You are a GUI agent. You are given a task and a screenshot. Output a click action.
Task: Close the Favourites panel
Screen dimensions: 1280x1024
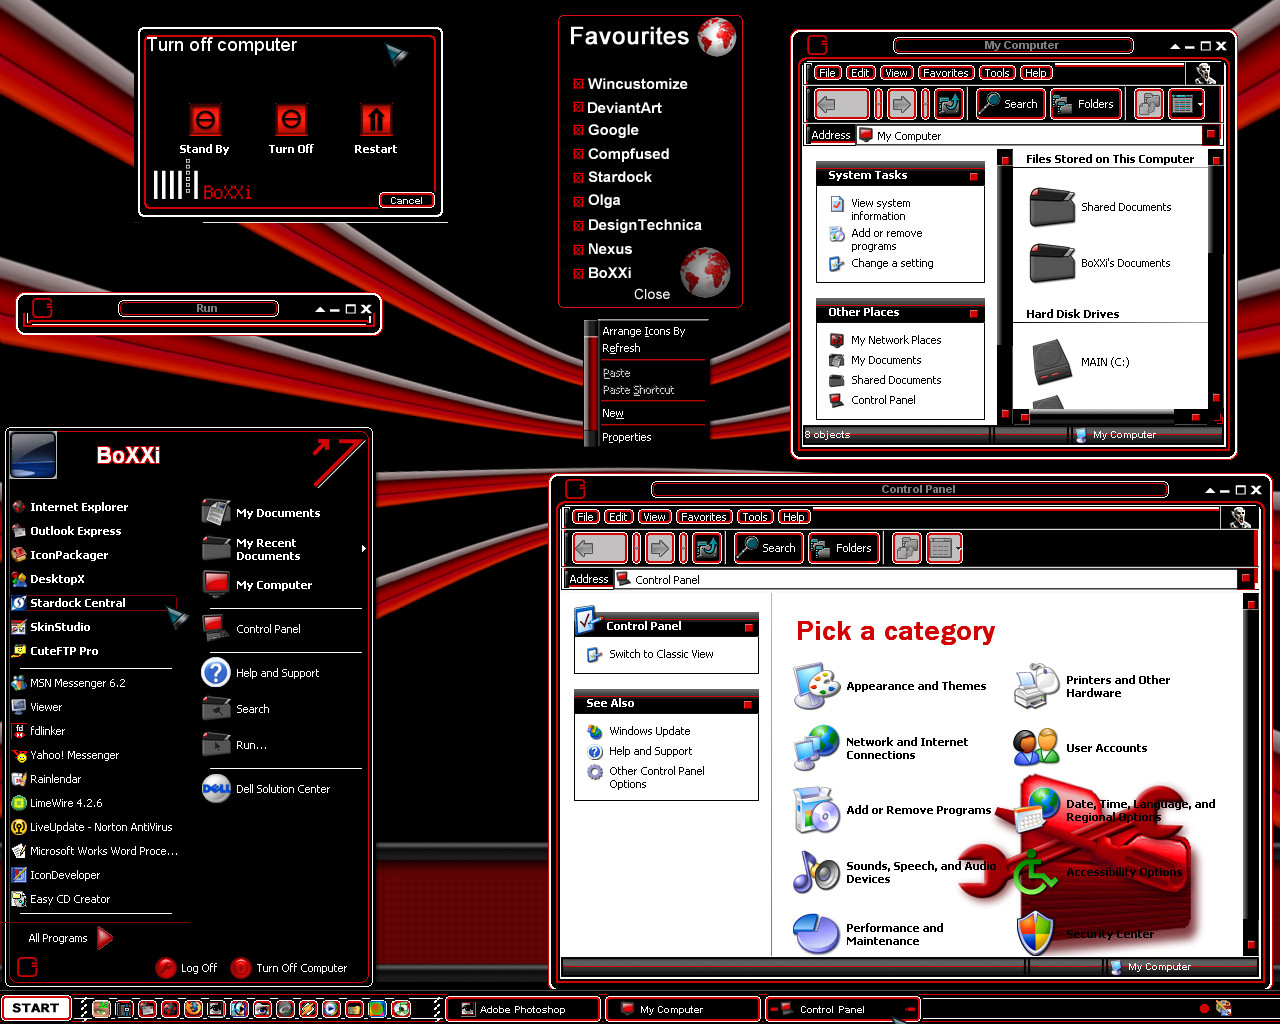pos(652,294)
